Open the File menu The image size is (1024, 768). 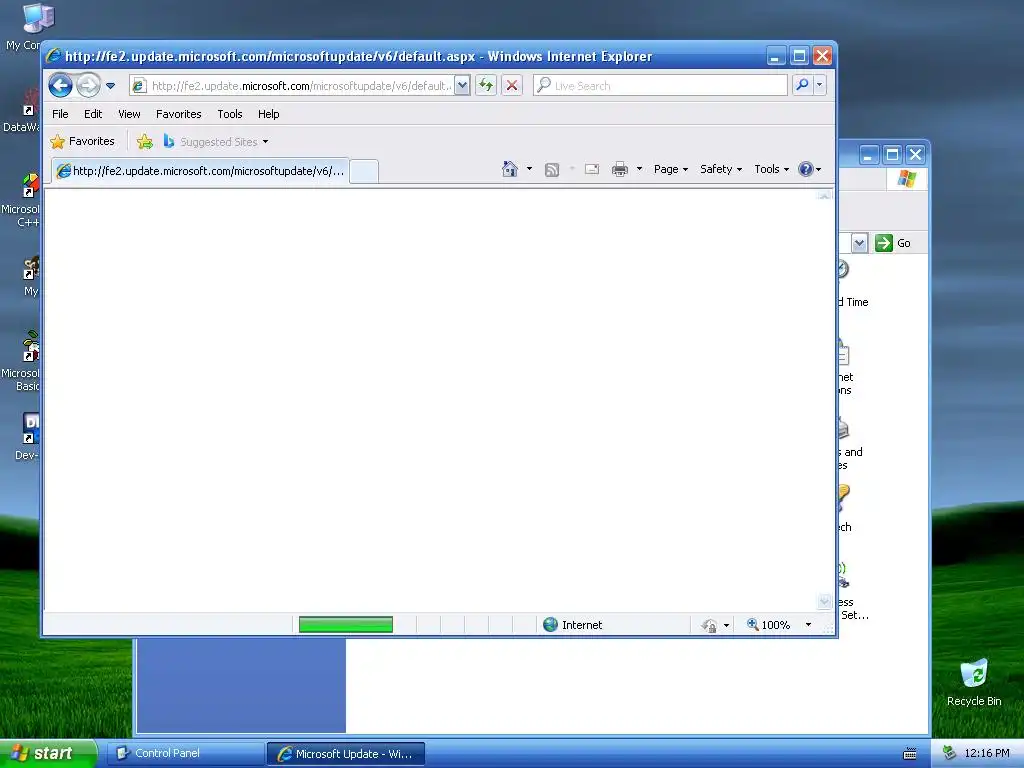coord(60,114)
